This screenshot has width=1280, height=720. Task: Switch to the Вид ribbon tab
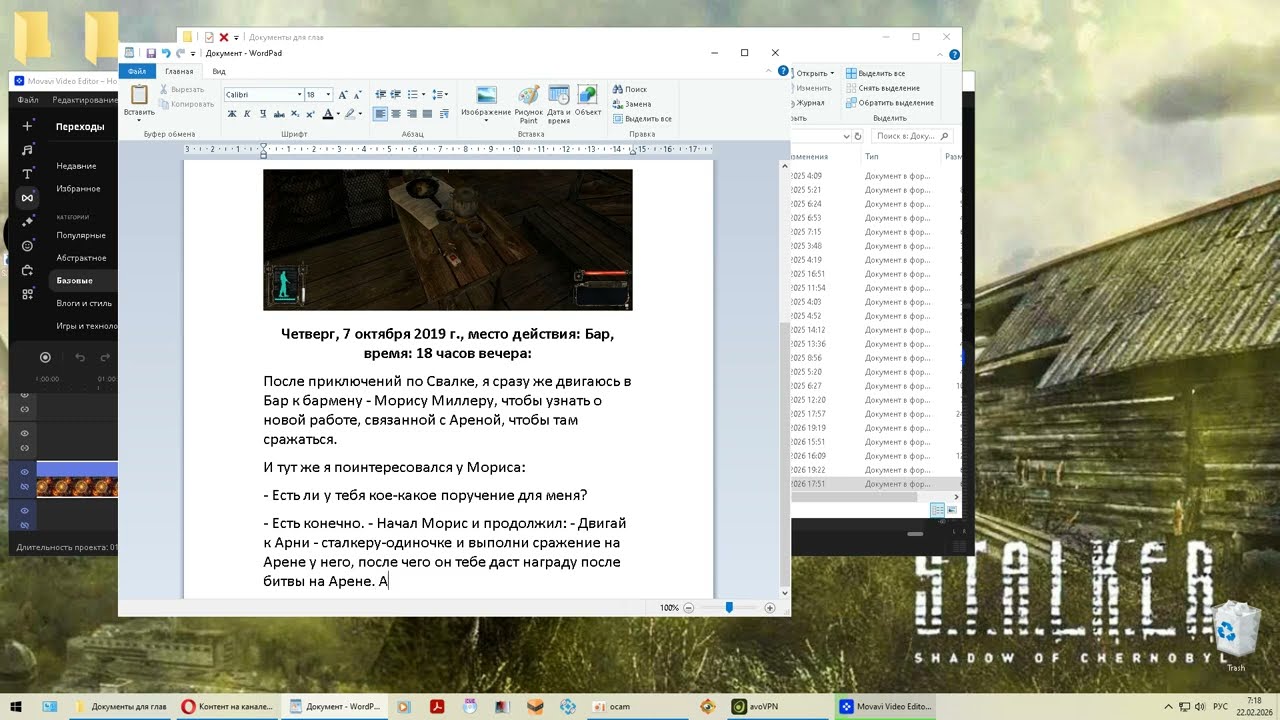point(219,71)
